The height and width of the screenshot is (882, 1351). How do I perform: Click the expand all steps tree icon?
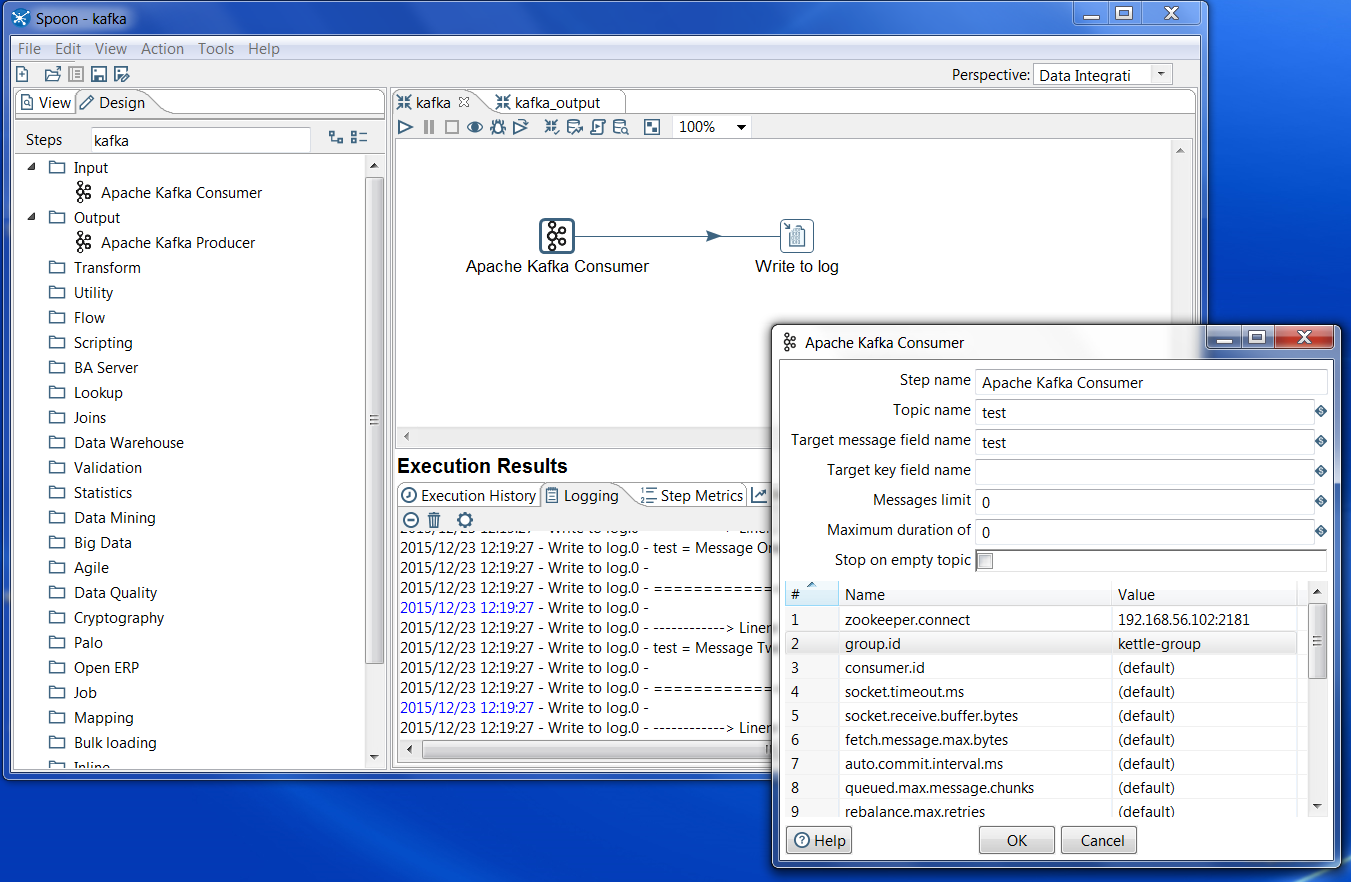pos(336,138)
